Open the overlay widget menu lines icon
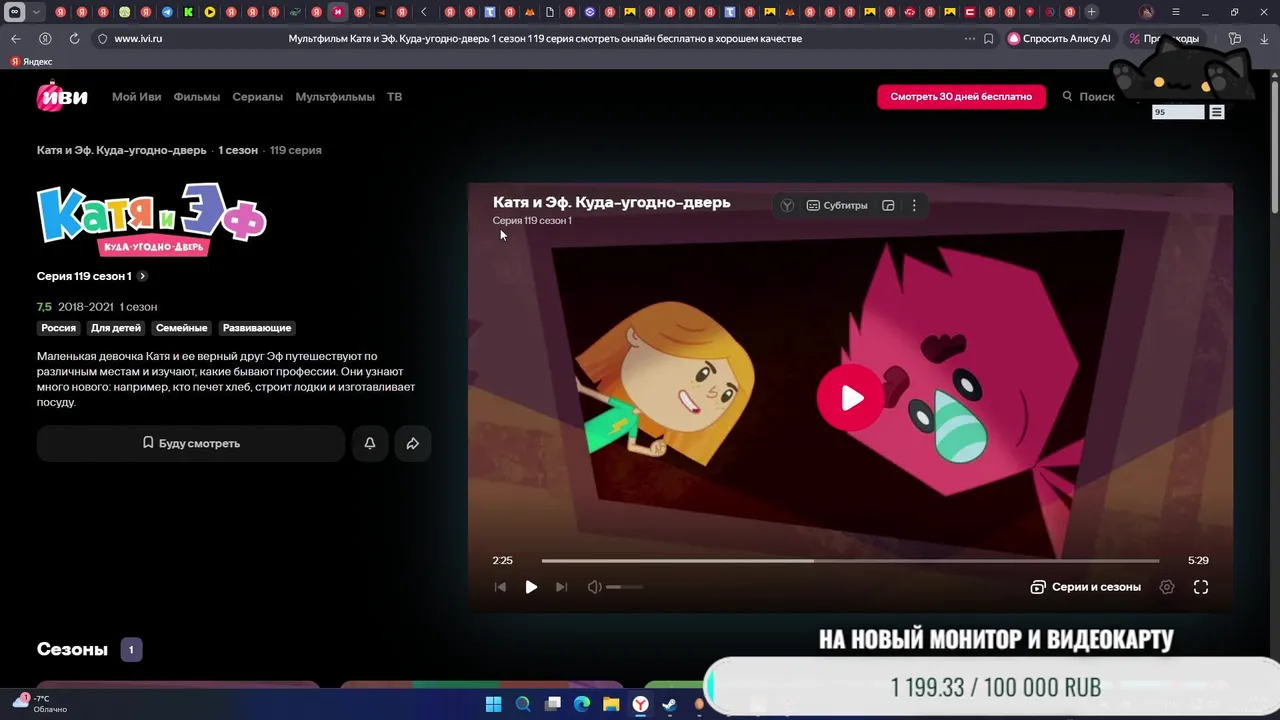The image size is (1280, 720). [x=1217, y=112]
